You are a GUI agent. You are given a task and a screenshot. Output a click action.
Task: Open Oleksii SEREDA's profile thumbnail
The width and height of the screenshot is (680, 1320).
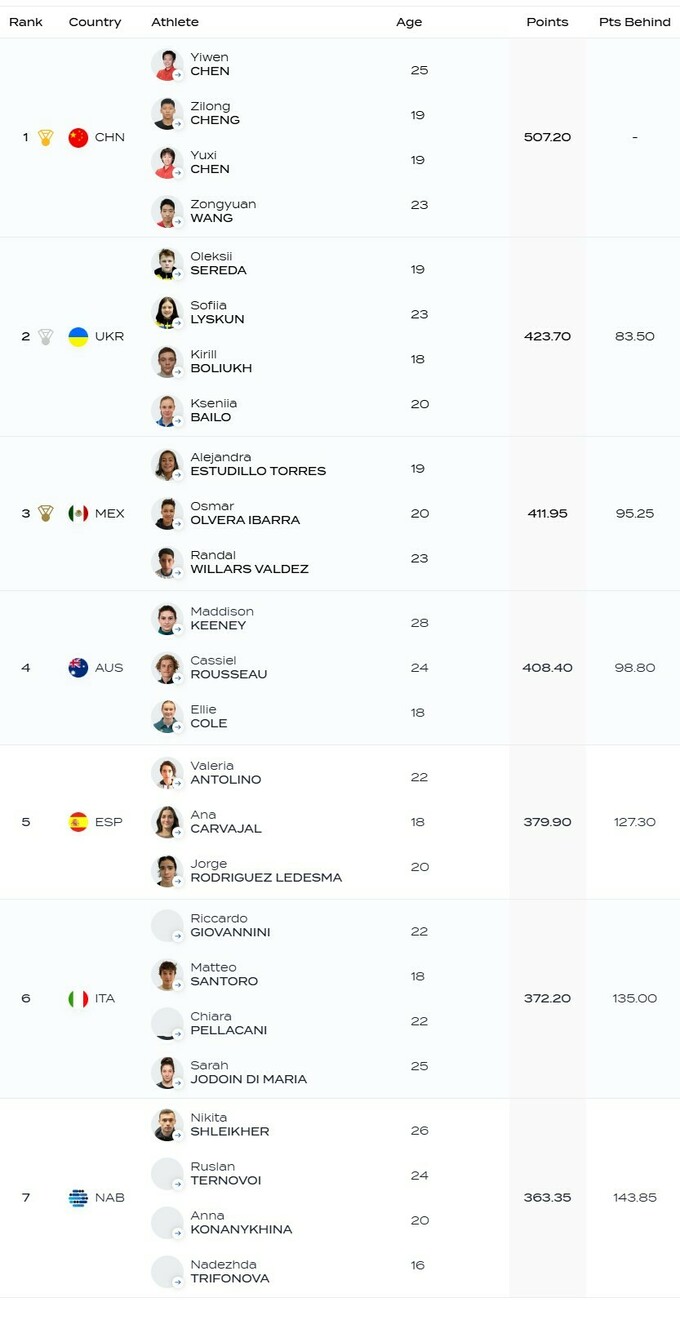(x=166, y=264)
